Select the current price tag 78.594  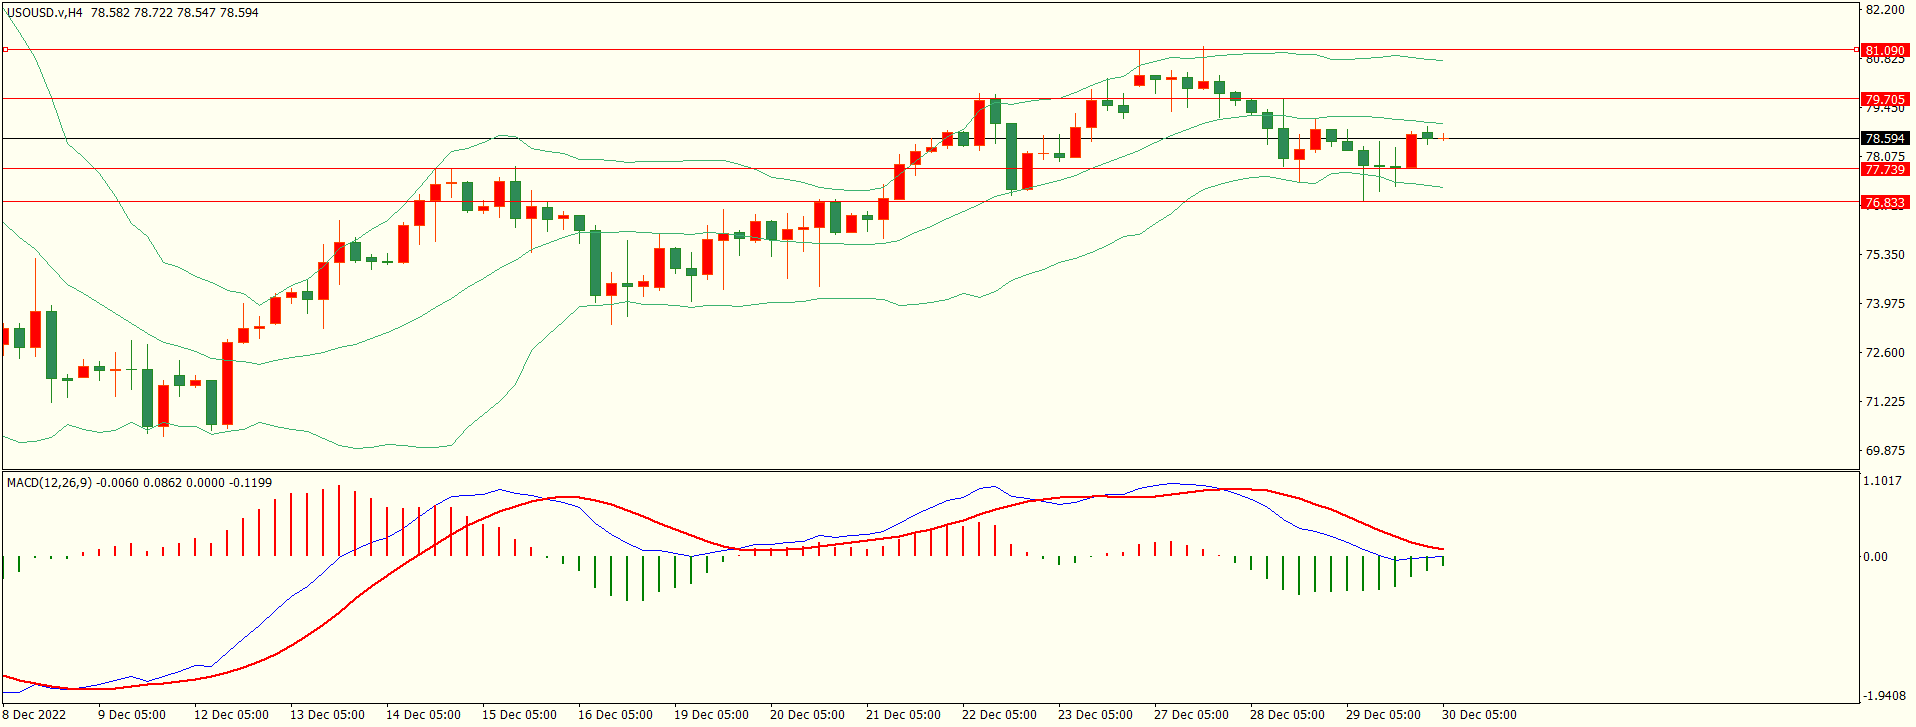pyautogui.click(x=1885, y=138)
